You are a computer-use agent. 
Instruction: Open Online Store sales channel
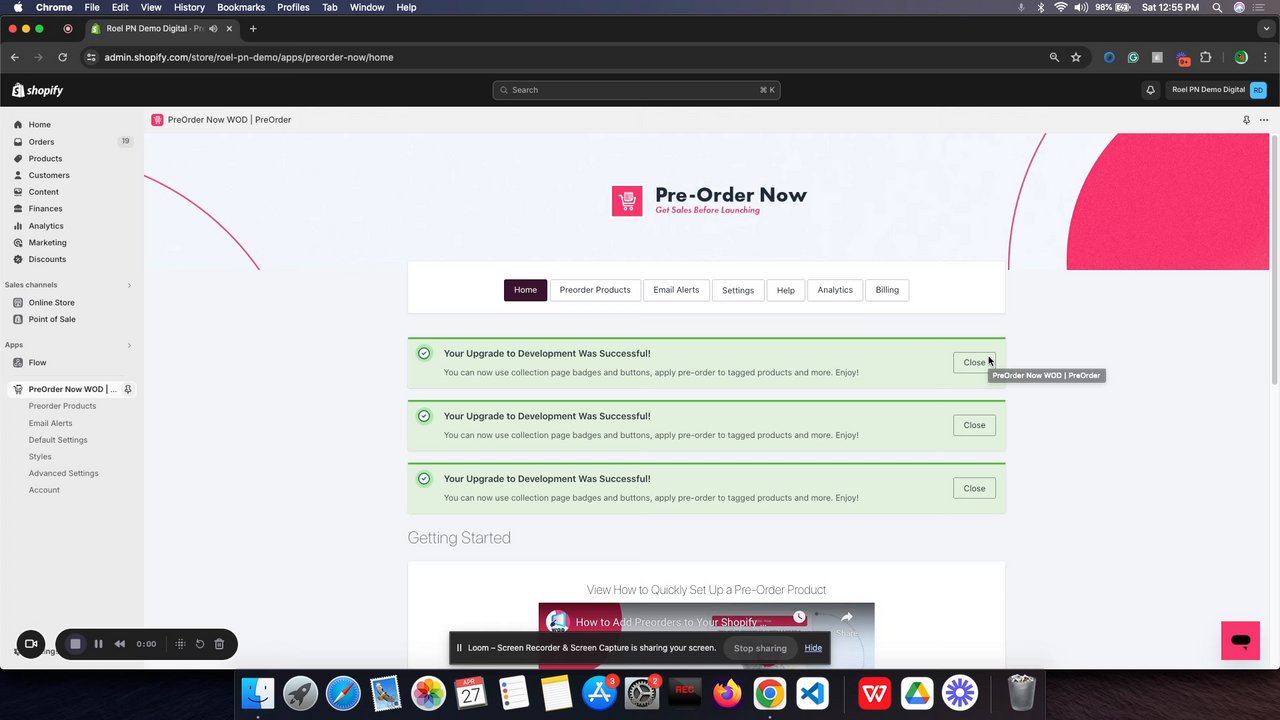coord(51,303)
